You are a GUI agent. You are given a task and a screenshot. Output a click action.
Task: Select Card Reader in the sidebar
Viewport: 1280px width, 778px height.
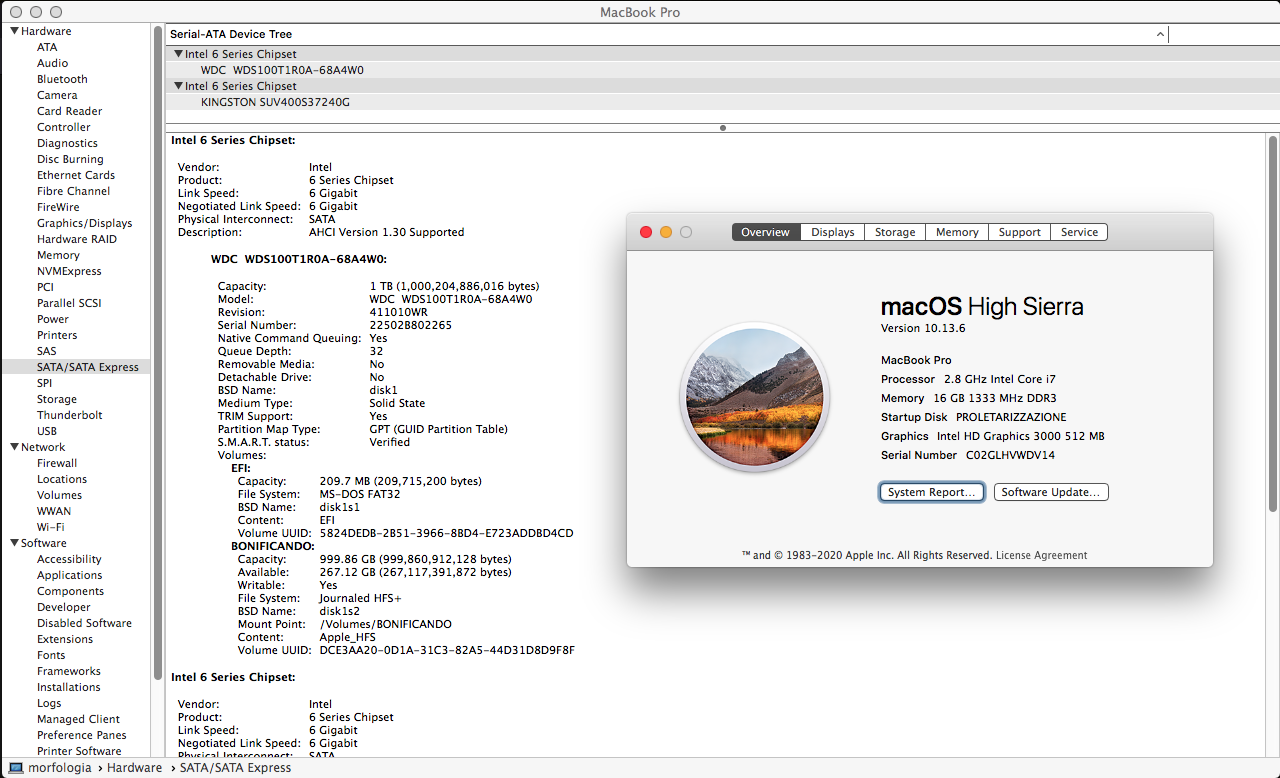coord(70,111)
